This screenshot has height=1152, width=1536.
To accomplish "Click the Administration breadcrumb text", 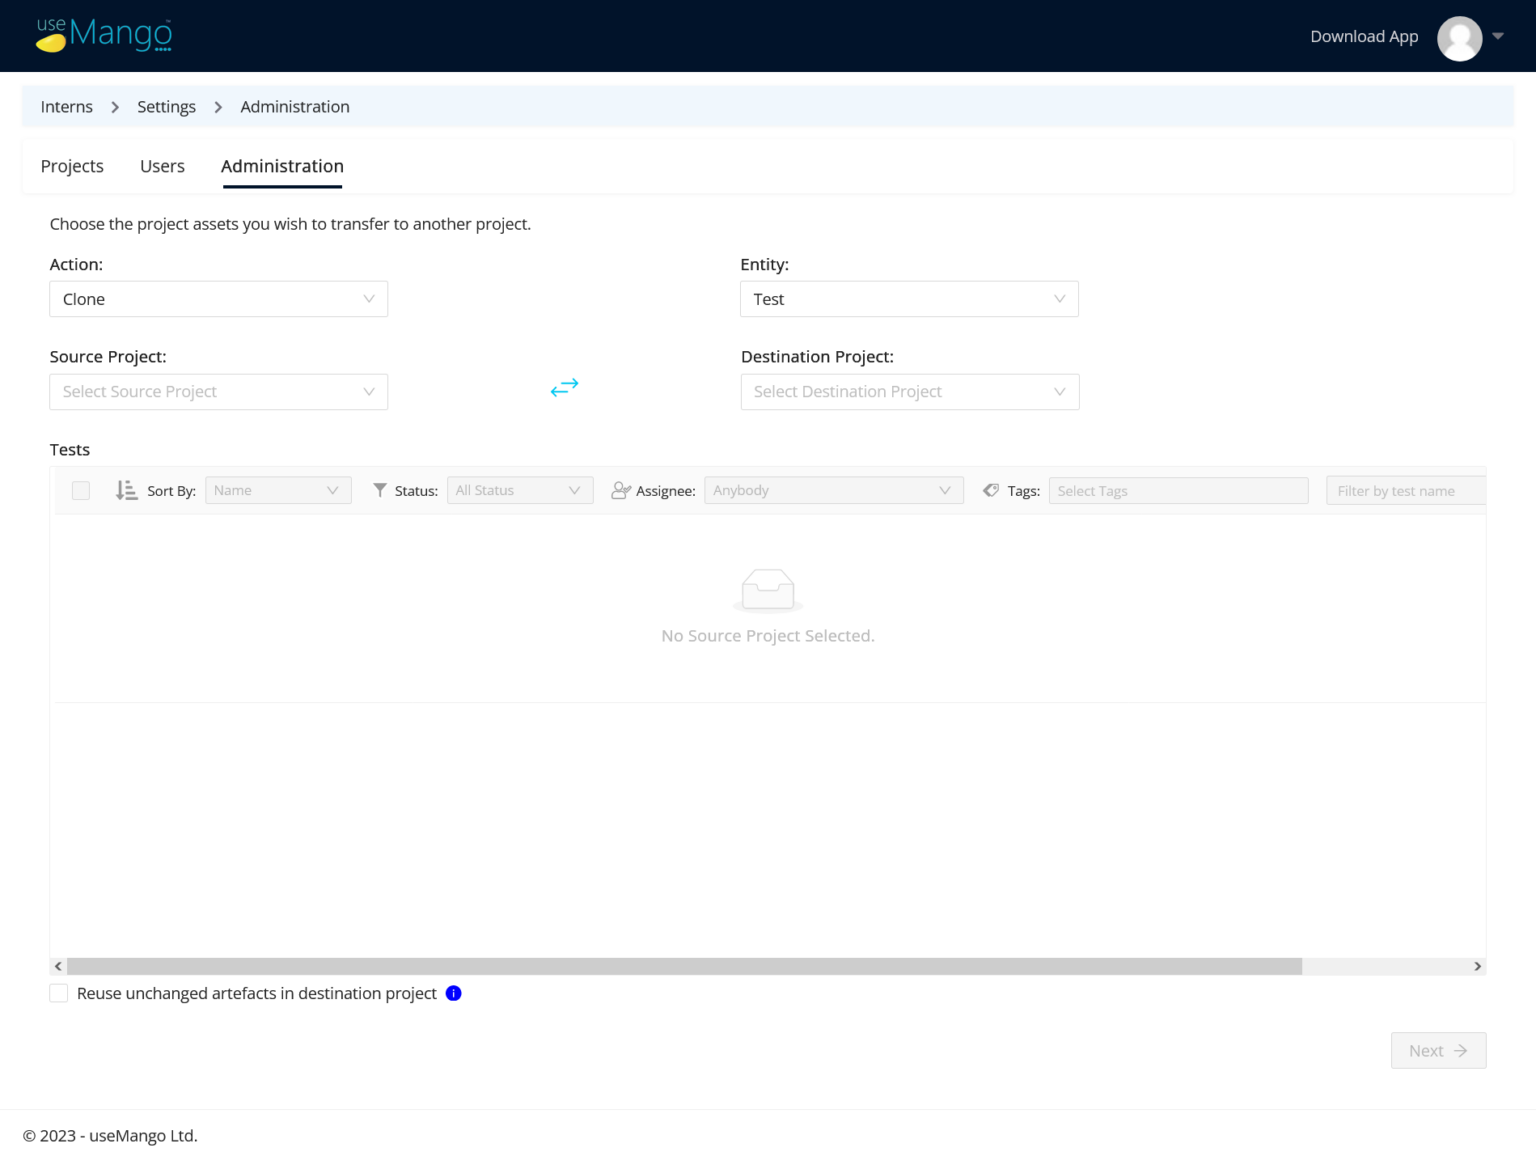I will coord(295,107).
